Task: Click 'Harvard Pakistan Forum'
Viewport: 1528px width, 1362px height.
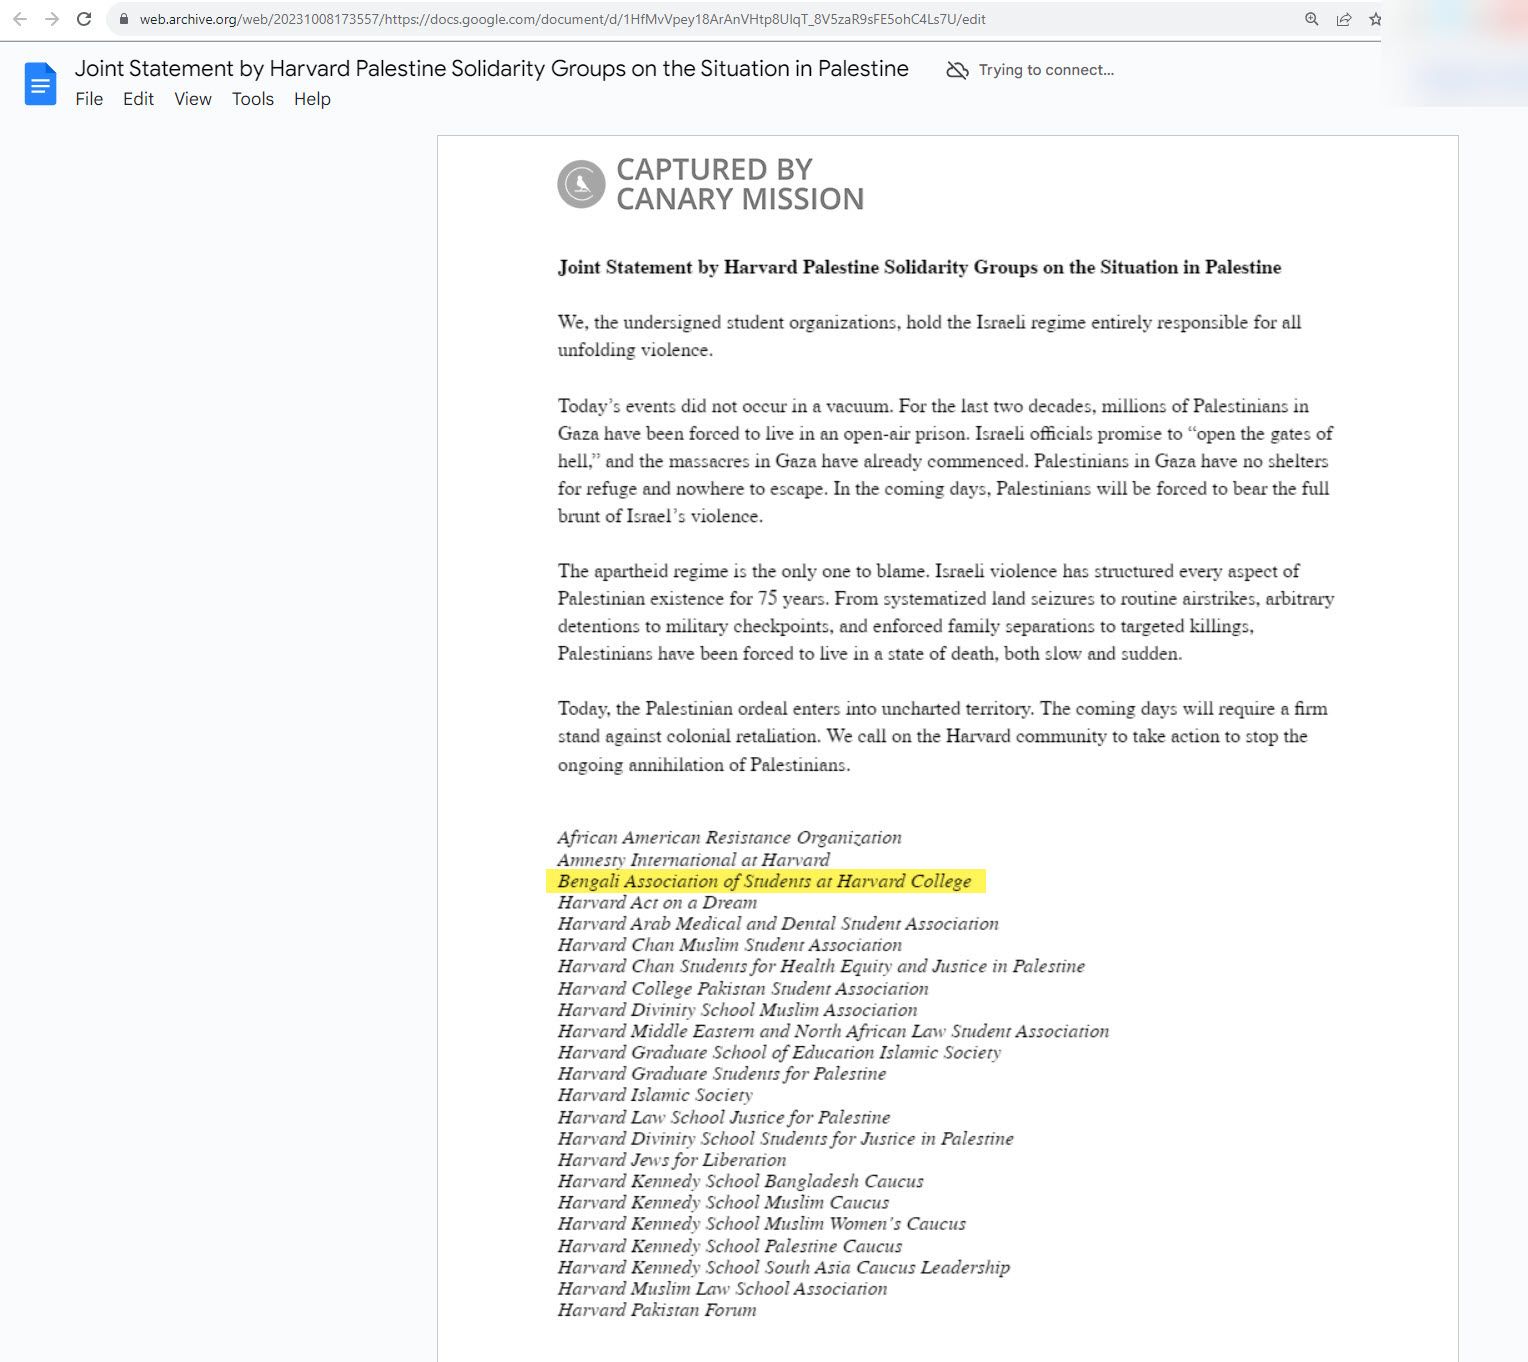Action: point(657,1310)
